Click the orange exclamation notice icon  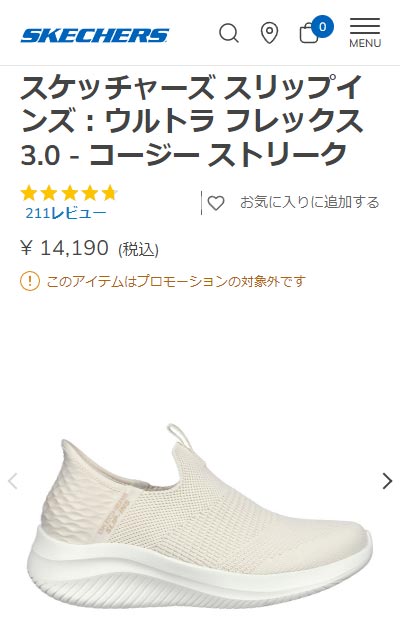tap(30, 281)
